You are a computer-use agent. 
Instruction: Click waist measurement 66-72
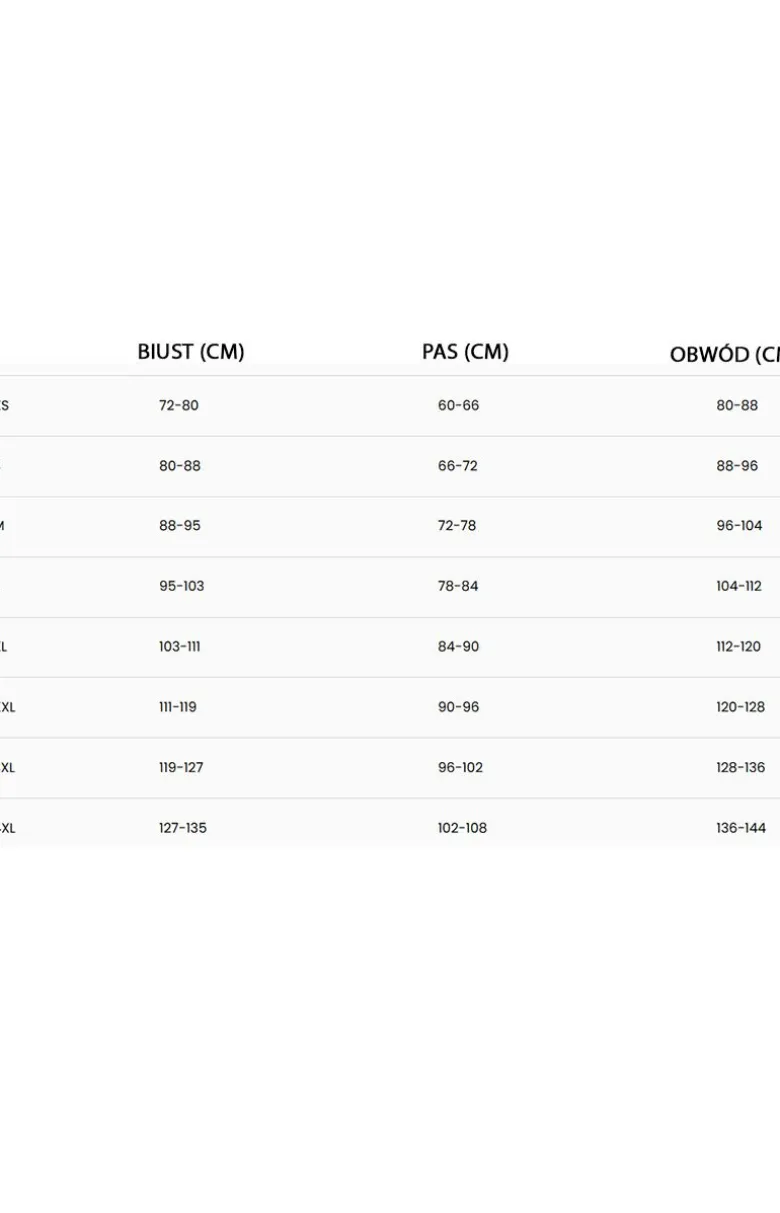458,466
